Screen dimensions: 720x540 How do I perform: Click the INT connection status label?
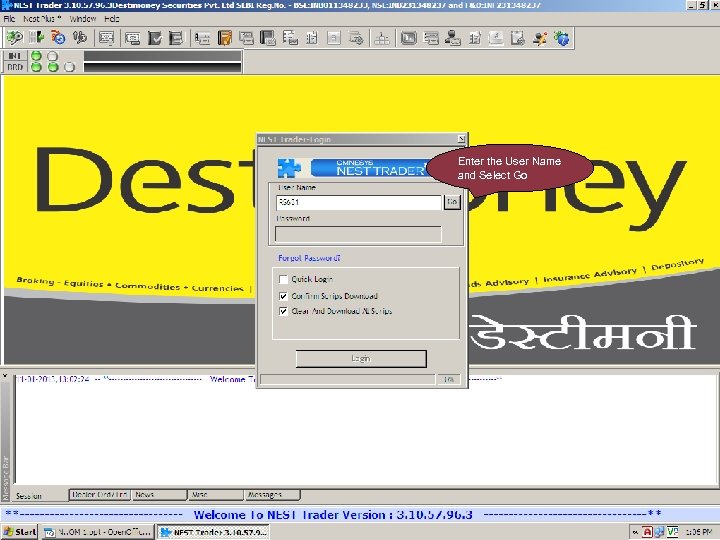[15, 56]
